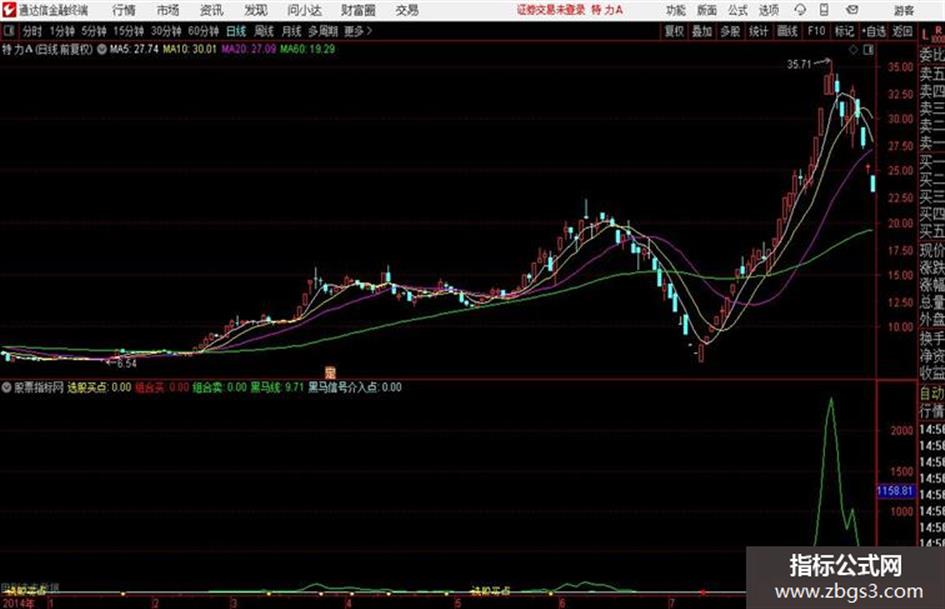The height and width of the screenshot is (609, 945).
Task: Open the 财富圈 menu
Action: click(x=358, y=10)
